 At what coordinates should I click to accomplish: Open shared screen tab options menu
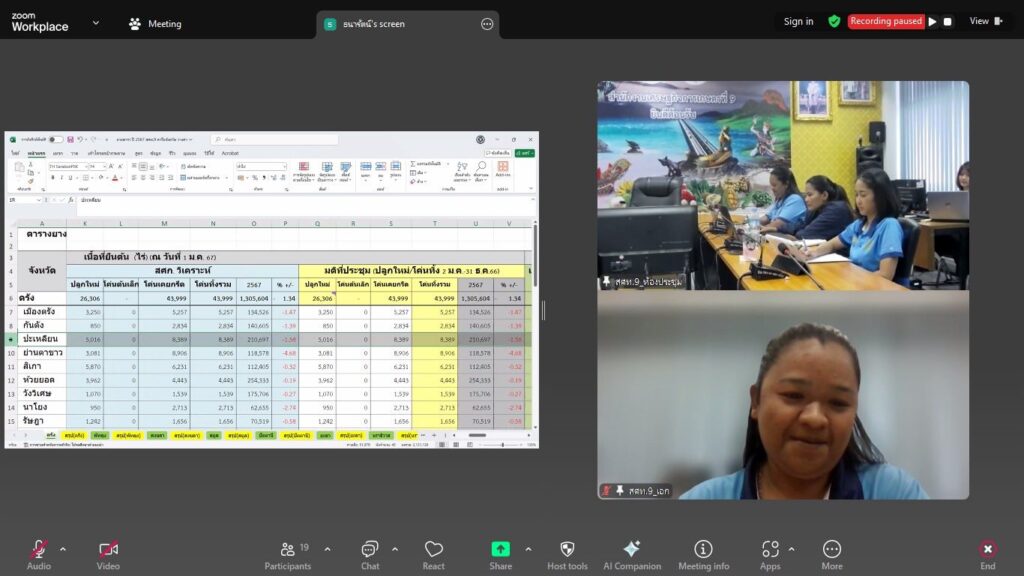(487, 24)
